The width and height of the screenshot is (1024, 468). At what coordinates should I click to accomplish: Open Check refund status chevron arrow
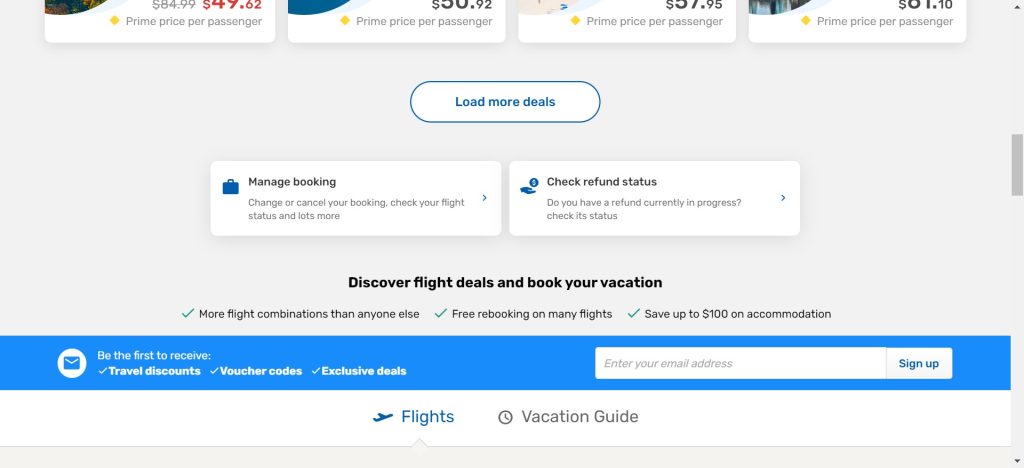[x=783, y=198]
